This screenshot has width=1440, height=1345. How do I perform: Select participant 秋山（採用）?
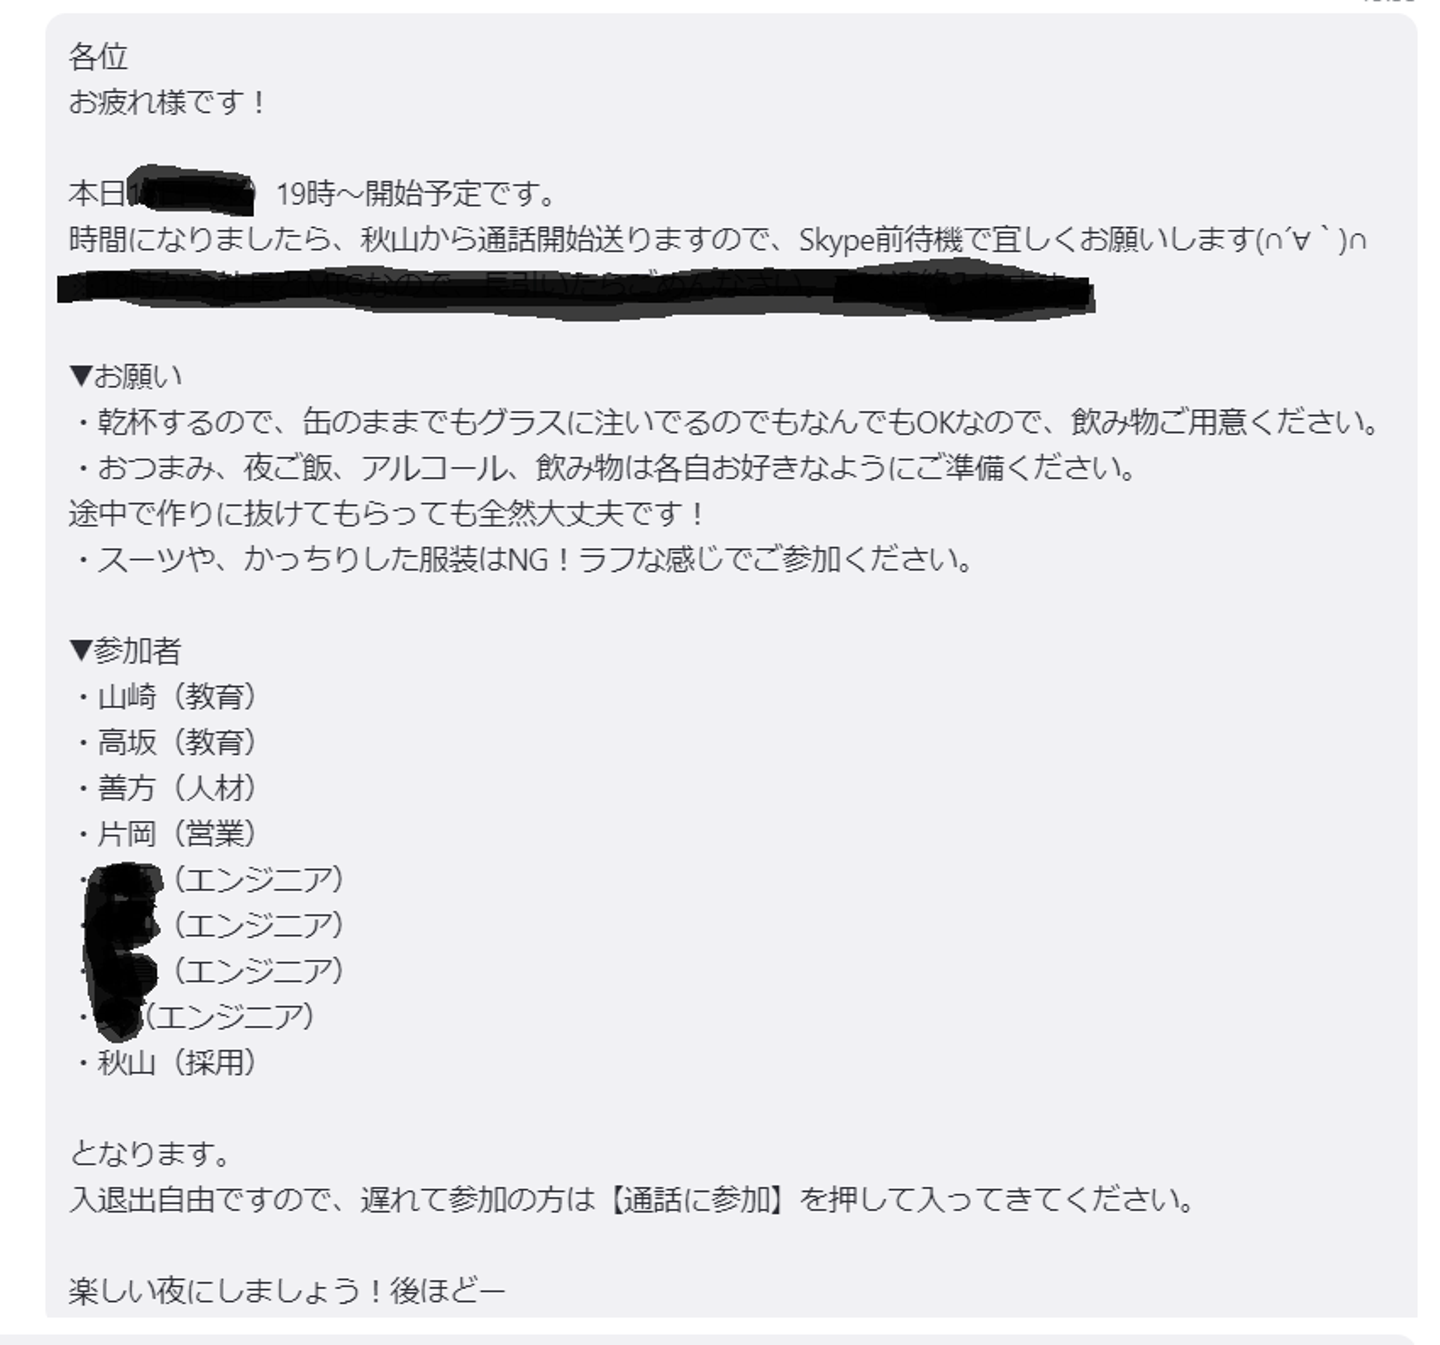(164, 1063)
